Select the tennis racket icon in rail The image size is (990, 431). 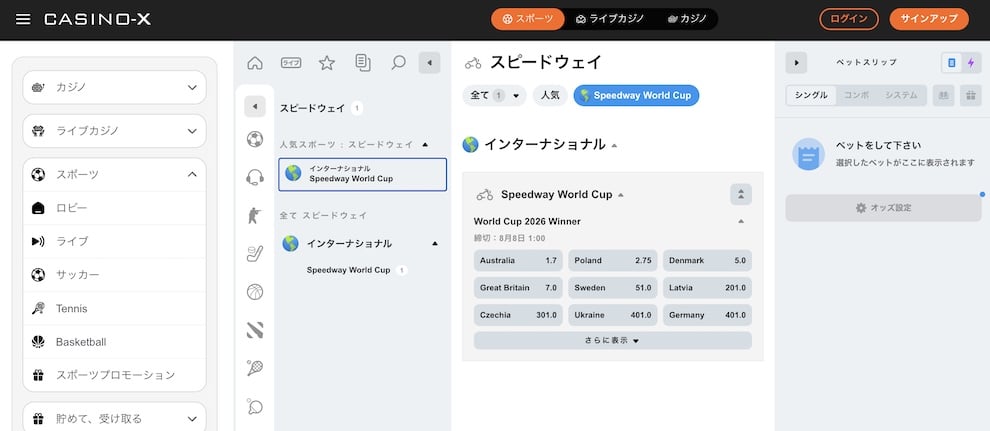pyautogui.click(x=255, y=368)
